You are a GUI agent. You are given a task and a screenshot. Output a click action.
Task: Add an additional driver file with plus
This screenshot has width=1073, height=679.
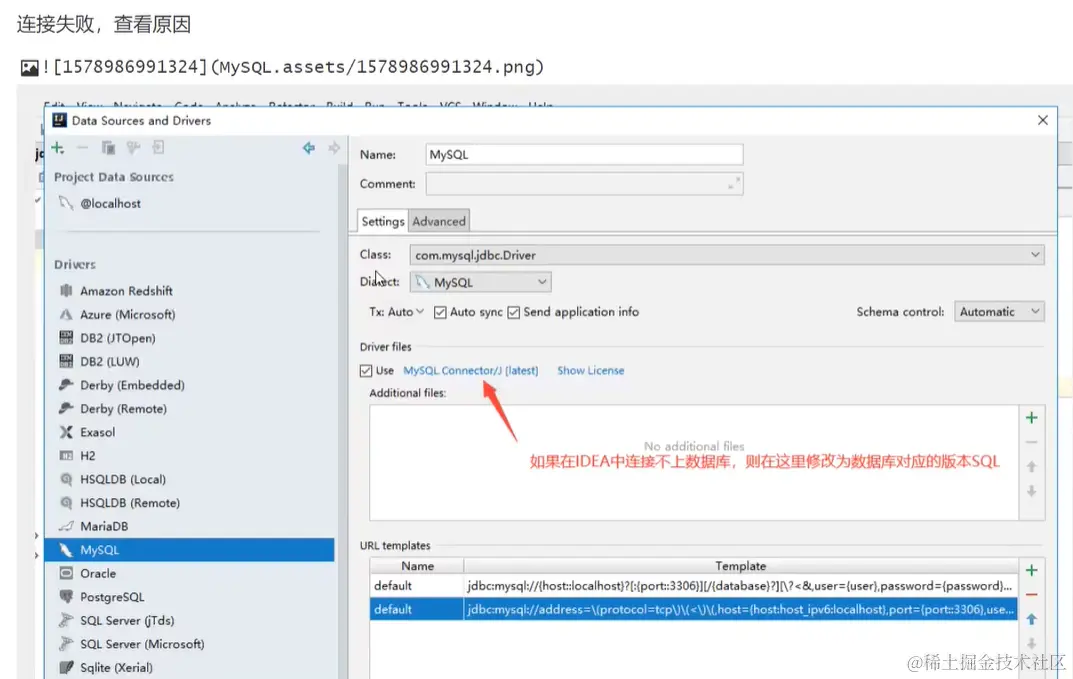[1031, 418]
